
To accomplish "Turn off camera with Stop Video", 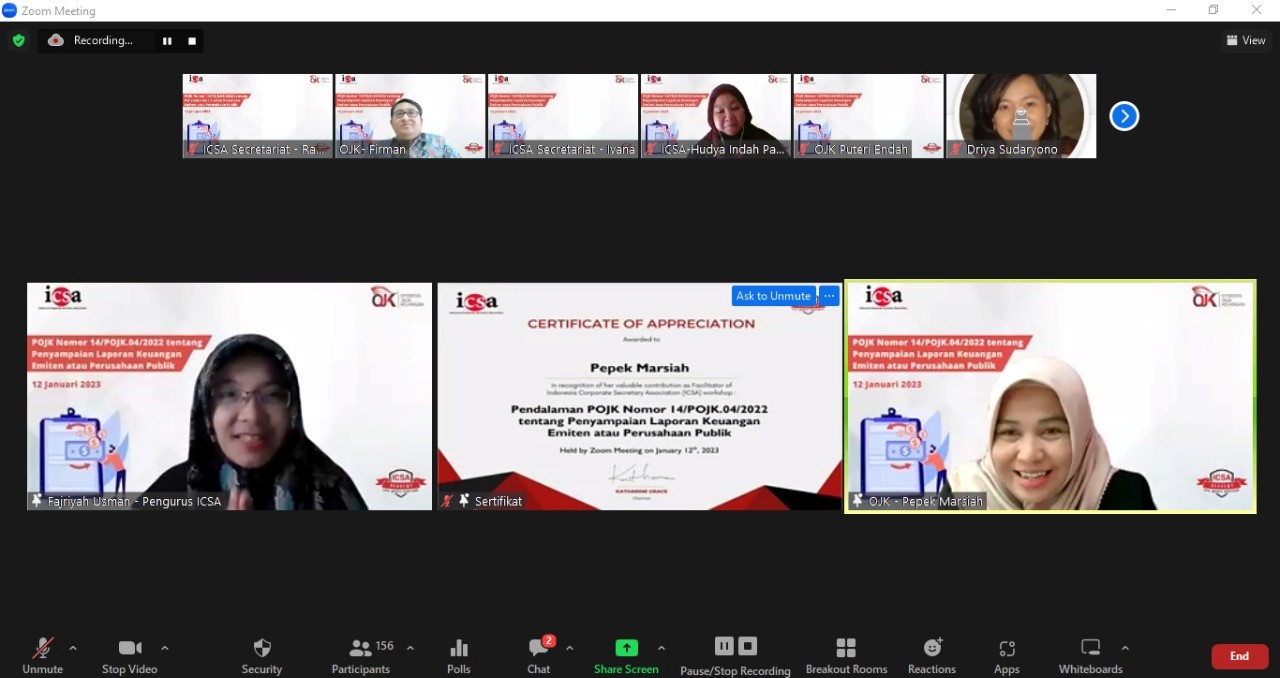I will click(x=130, y=655).
